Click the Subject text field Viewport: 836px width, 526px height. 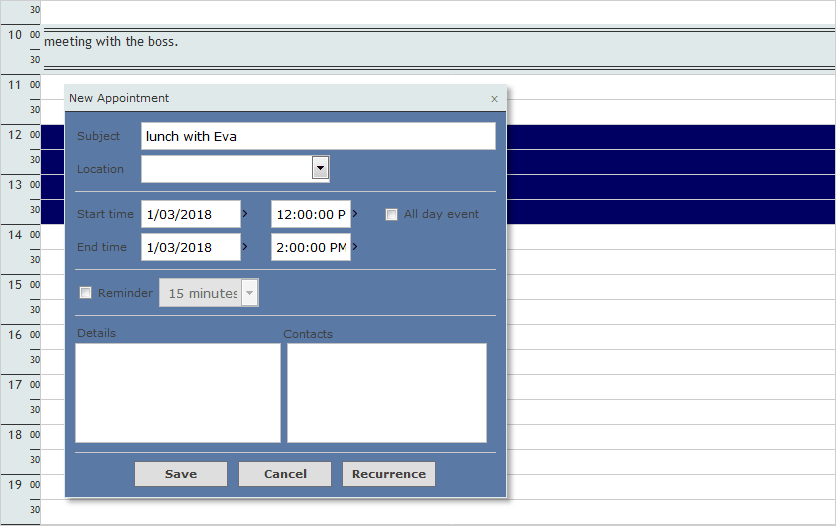click(318, 136)
